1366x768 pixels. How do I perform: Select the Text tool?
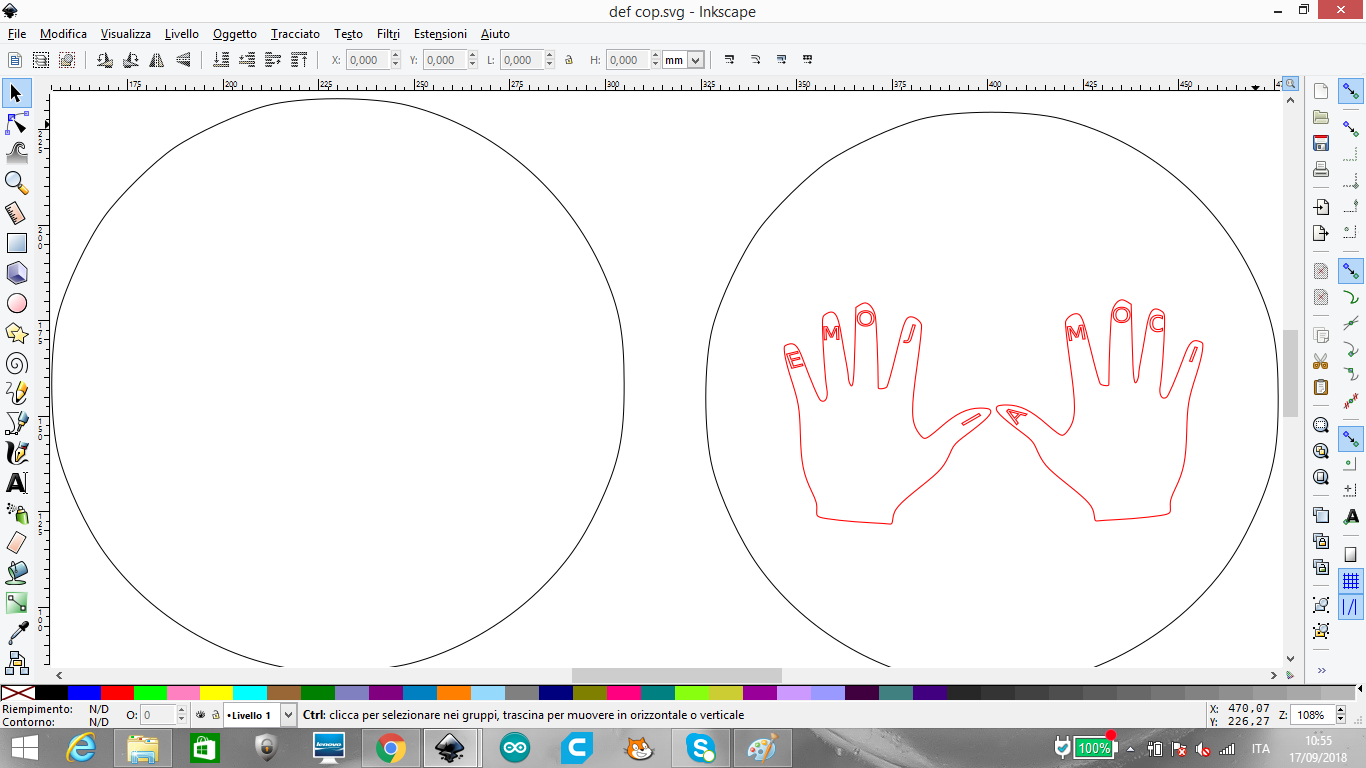pyautogui.click(x=16, y=483)
